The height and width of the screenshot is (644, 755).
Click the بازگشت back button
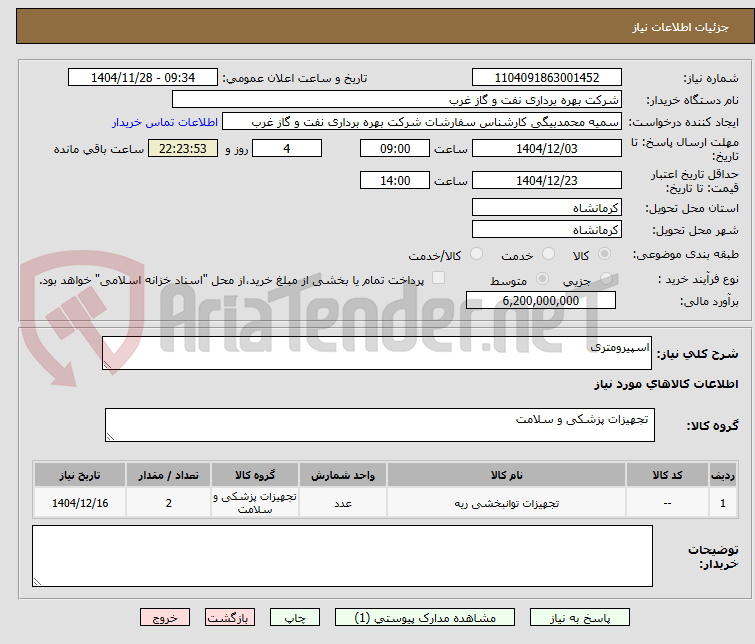coord(230,618)
